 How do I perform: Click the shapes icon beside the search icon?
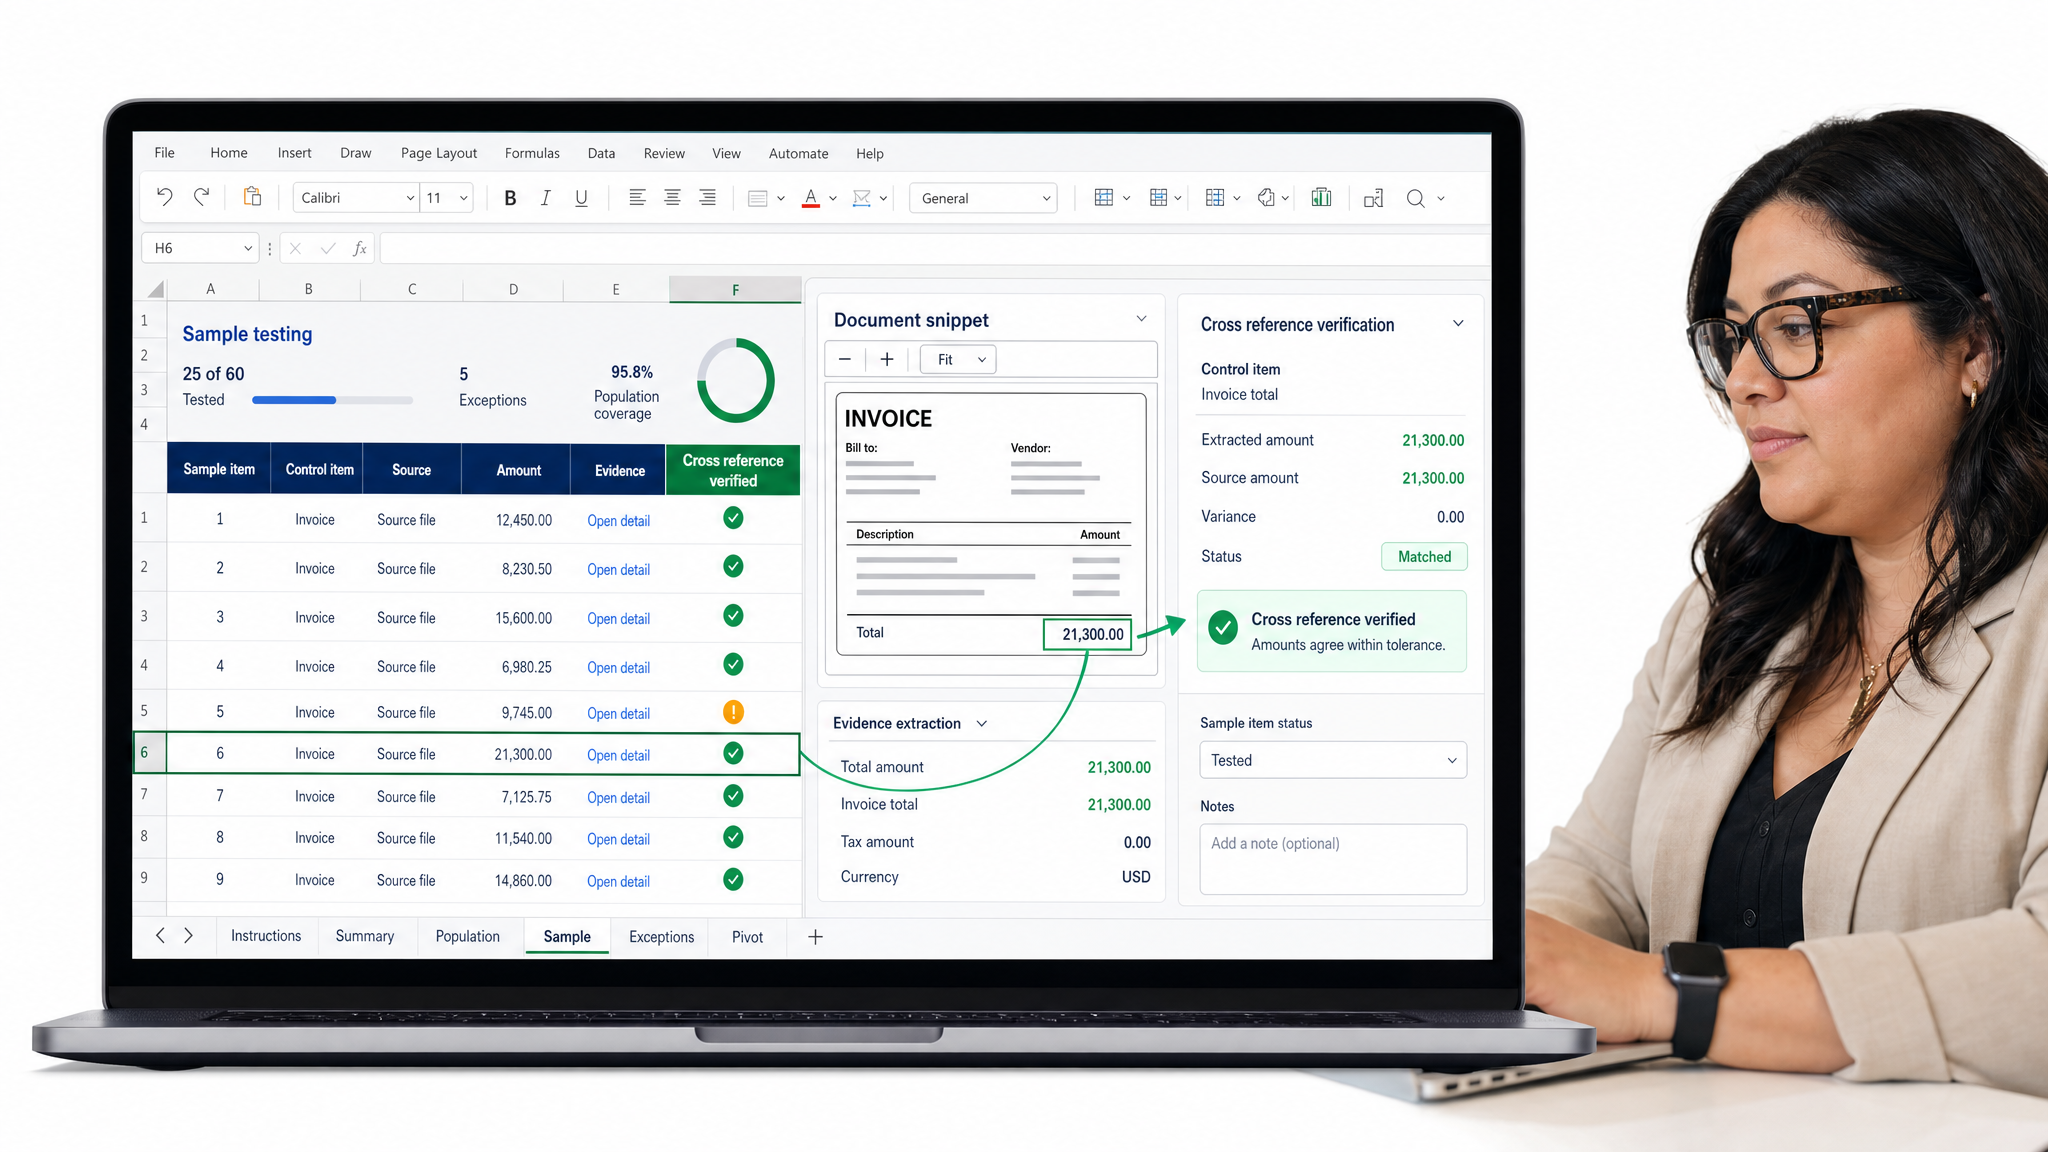1373,198
